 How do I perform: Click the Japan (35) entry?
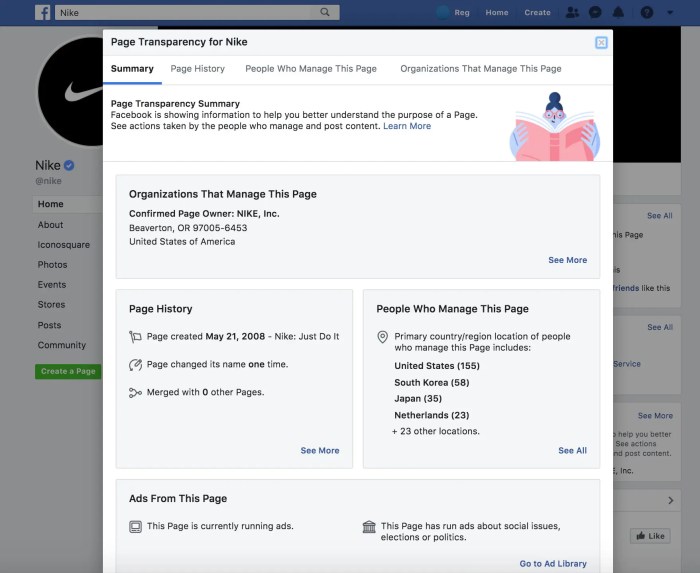(x=418, y=399)
